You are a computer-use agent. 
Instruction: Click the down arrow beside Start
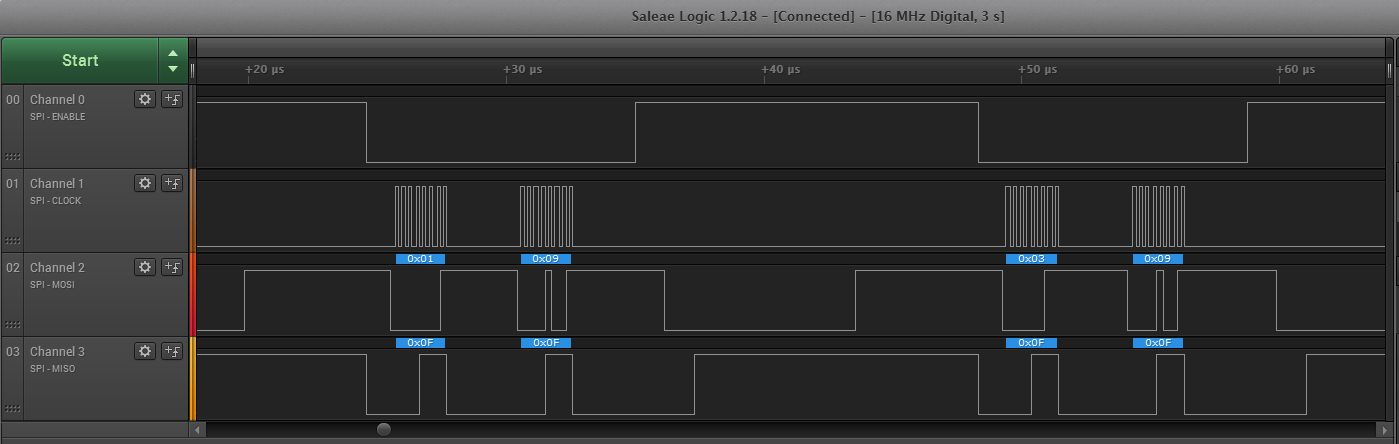[x=173, y=69]
